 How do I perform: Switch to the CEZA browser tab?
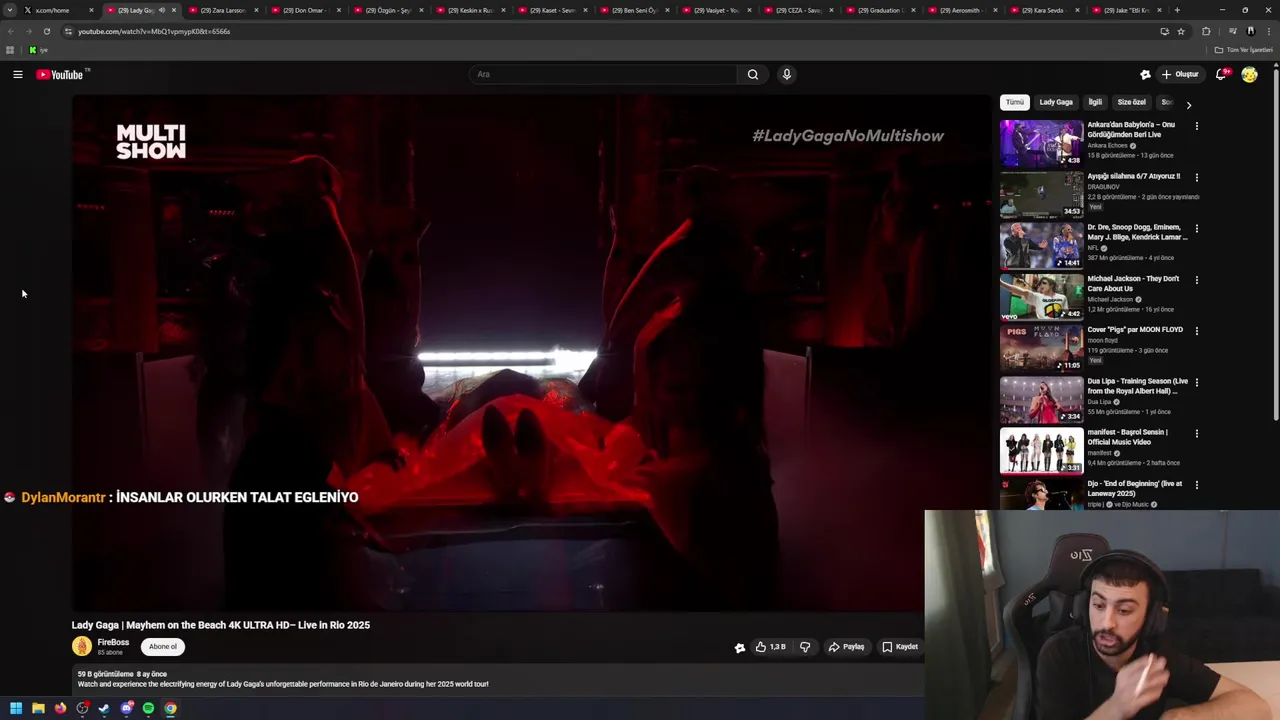click(x=797, y=10)
